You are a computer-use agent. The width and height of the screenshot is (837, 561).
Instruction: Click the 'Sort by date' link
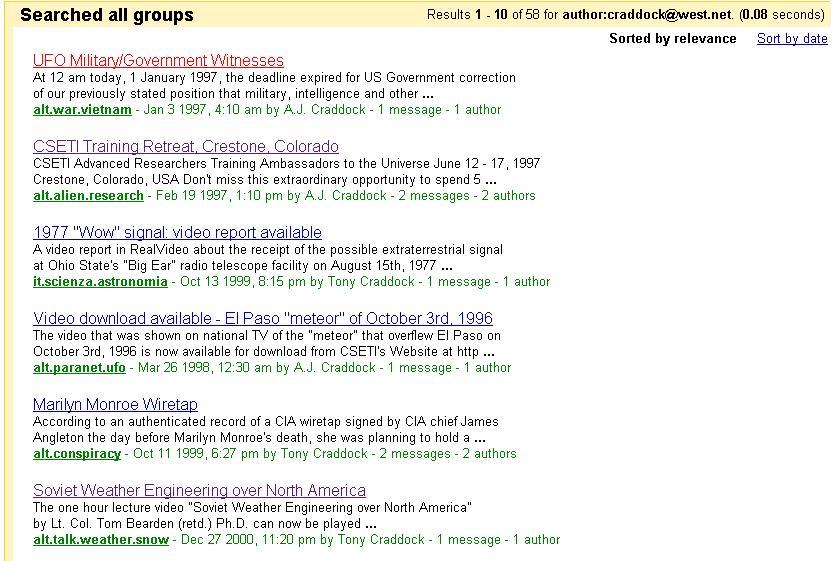(792, 38)
